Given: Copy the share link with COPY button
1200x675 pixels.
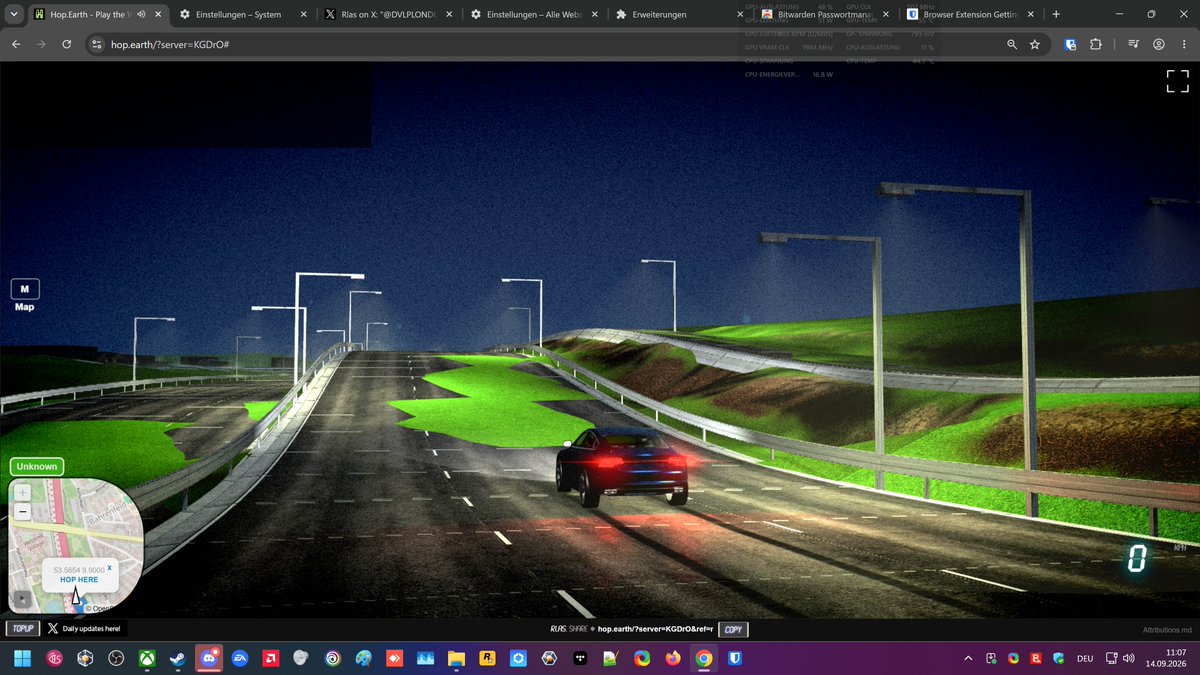Looking at the screenshot, I should pyautogui.click(x=733, y=630).
